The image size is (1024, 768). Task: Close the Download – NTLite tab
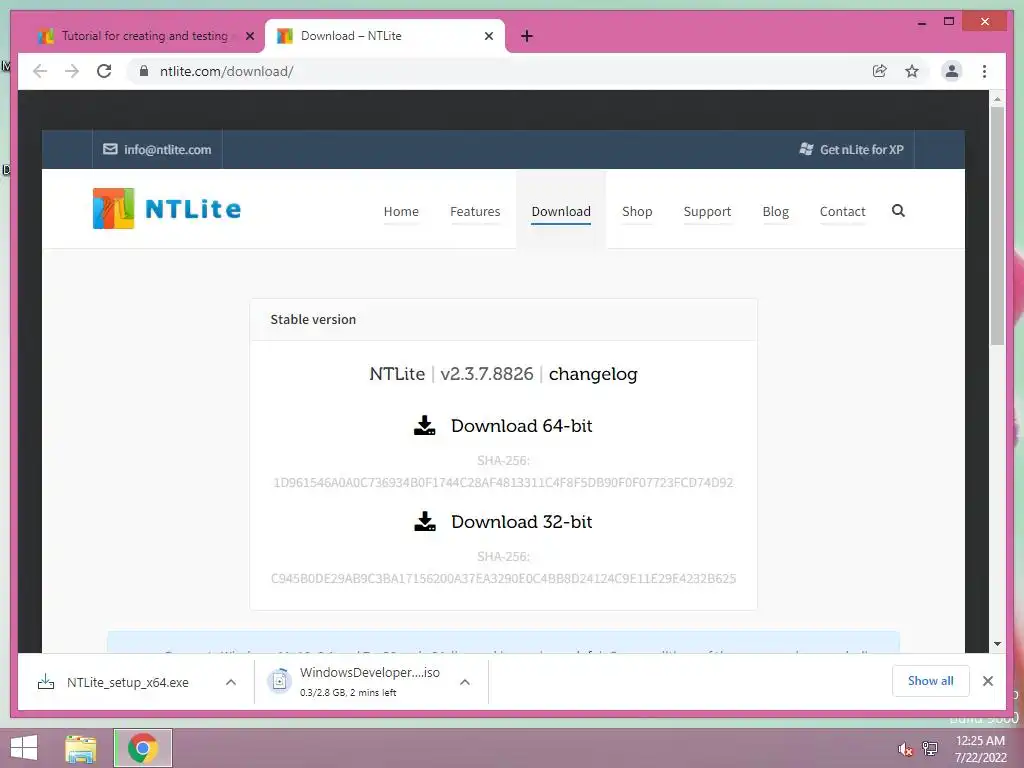coord(488,36)
